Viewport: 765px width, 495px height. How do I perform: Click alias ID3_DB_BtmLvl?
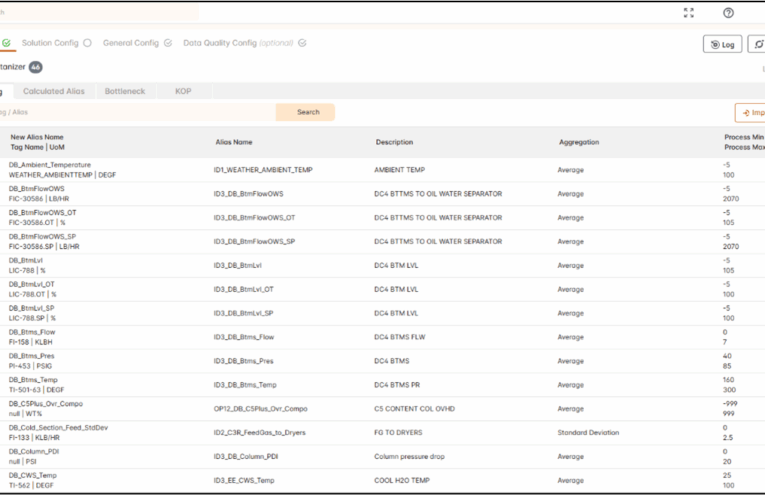tap(238, 265)
